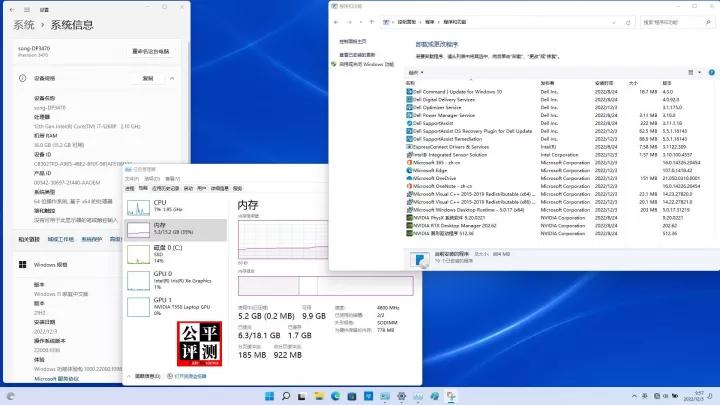The width and height of the screenshot is (720, 405).
Task: Click 系统 breadcrumb in Settings
Action: [x=24, y=25]
